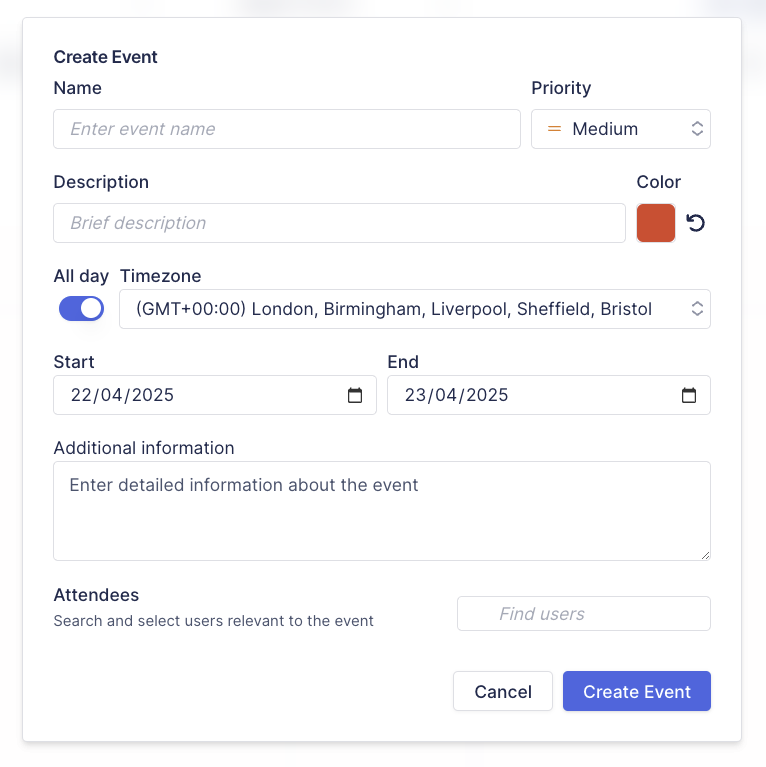766x767 pixels.
Task: Focus the Enter event name field
Action: click(x=287, y=129)
